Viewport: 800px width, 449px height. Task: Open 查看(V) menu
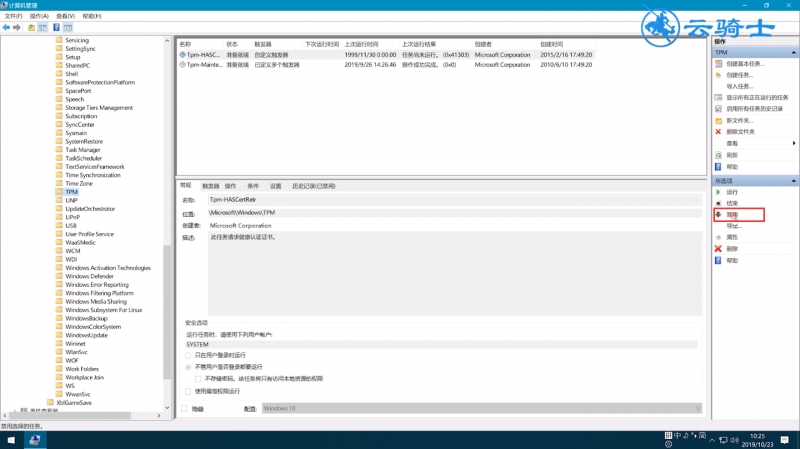point(65,16)
